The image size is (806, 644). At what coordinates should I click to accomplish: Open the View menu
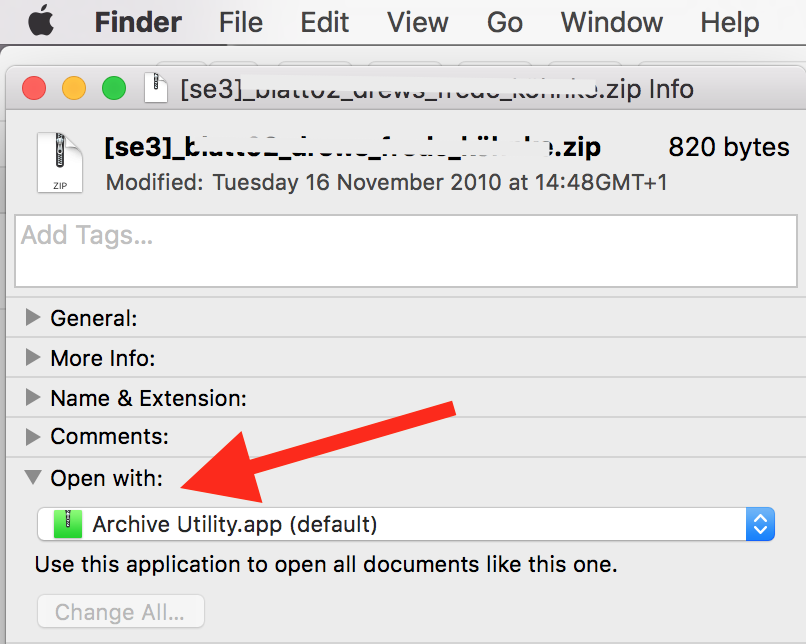click(417, 22)
